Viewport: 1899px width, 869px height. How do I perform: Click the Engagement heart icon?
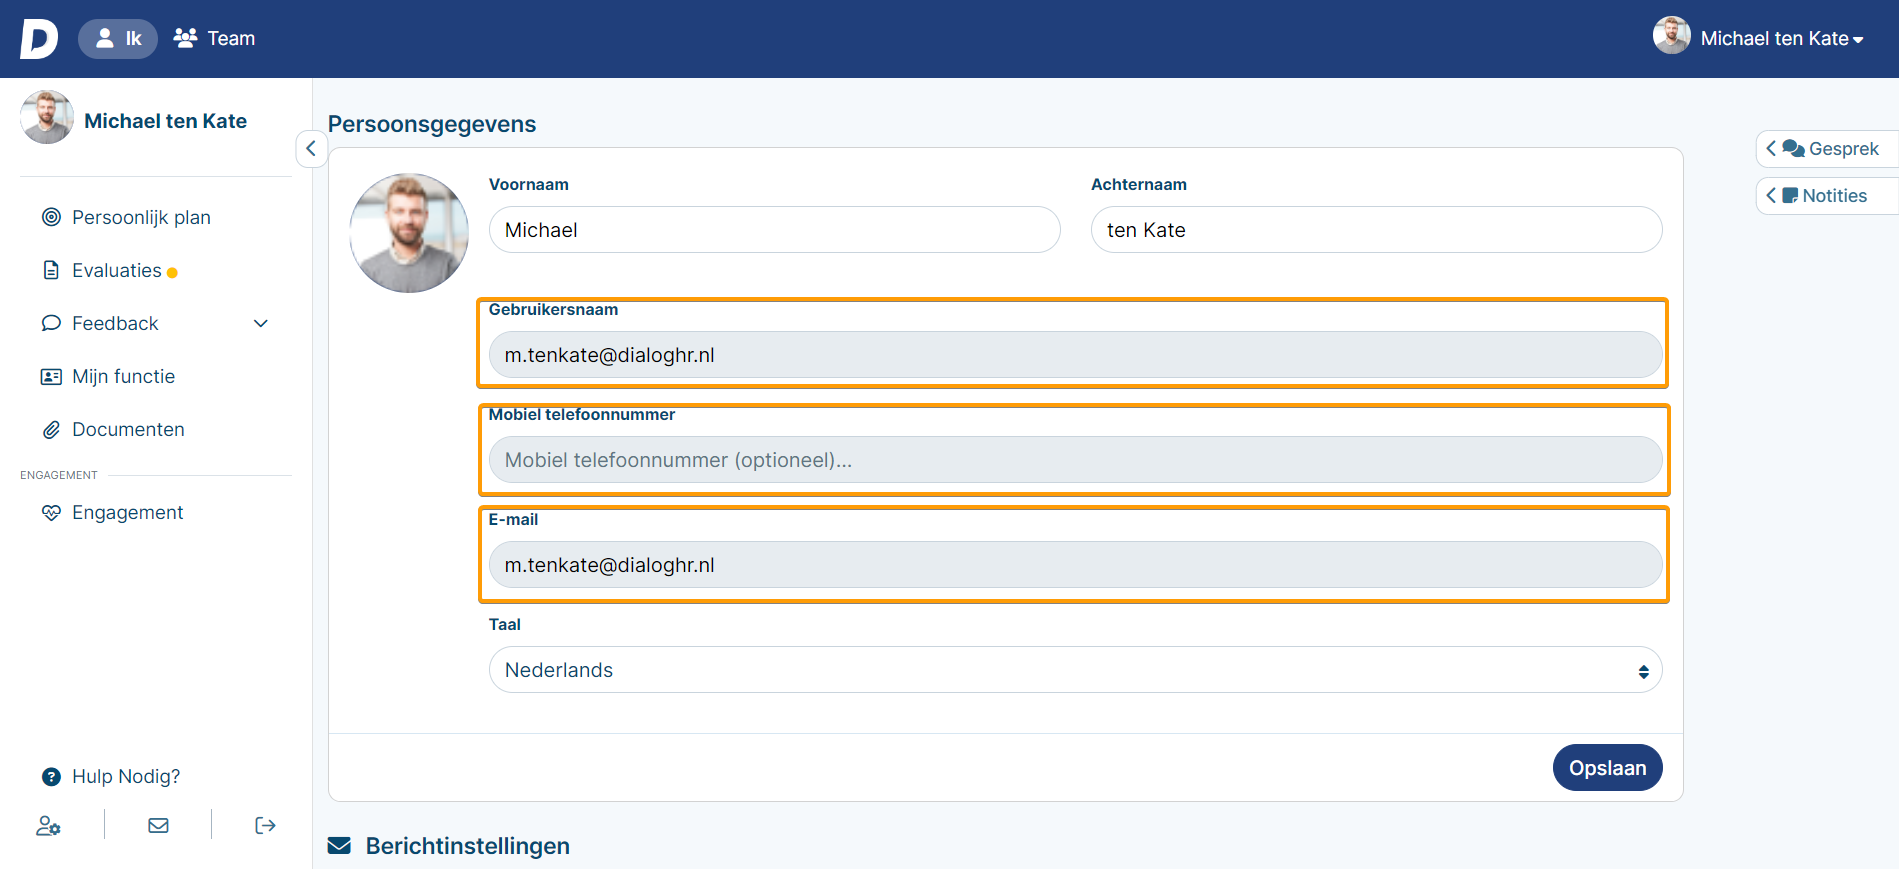click(x=51, y=512)
